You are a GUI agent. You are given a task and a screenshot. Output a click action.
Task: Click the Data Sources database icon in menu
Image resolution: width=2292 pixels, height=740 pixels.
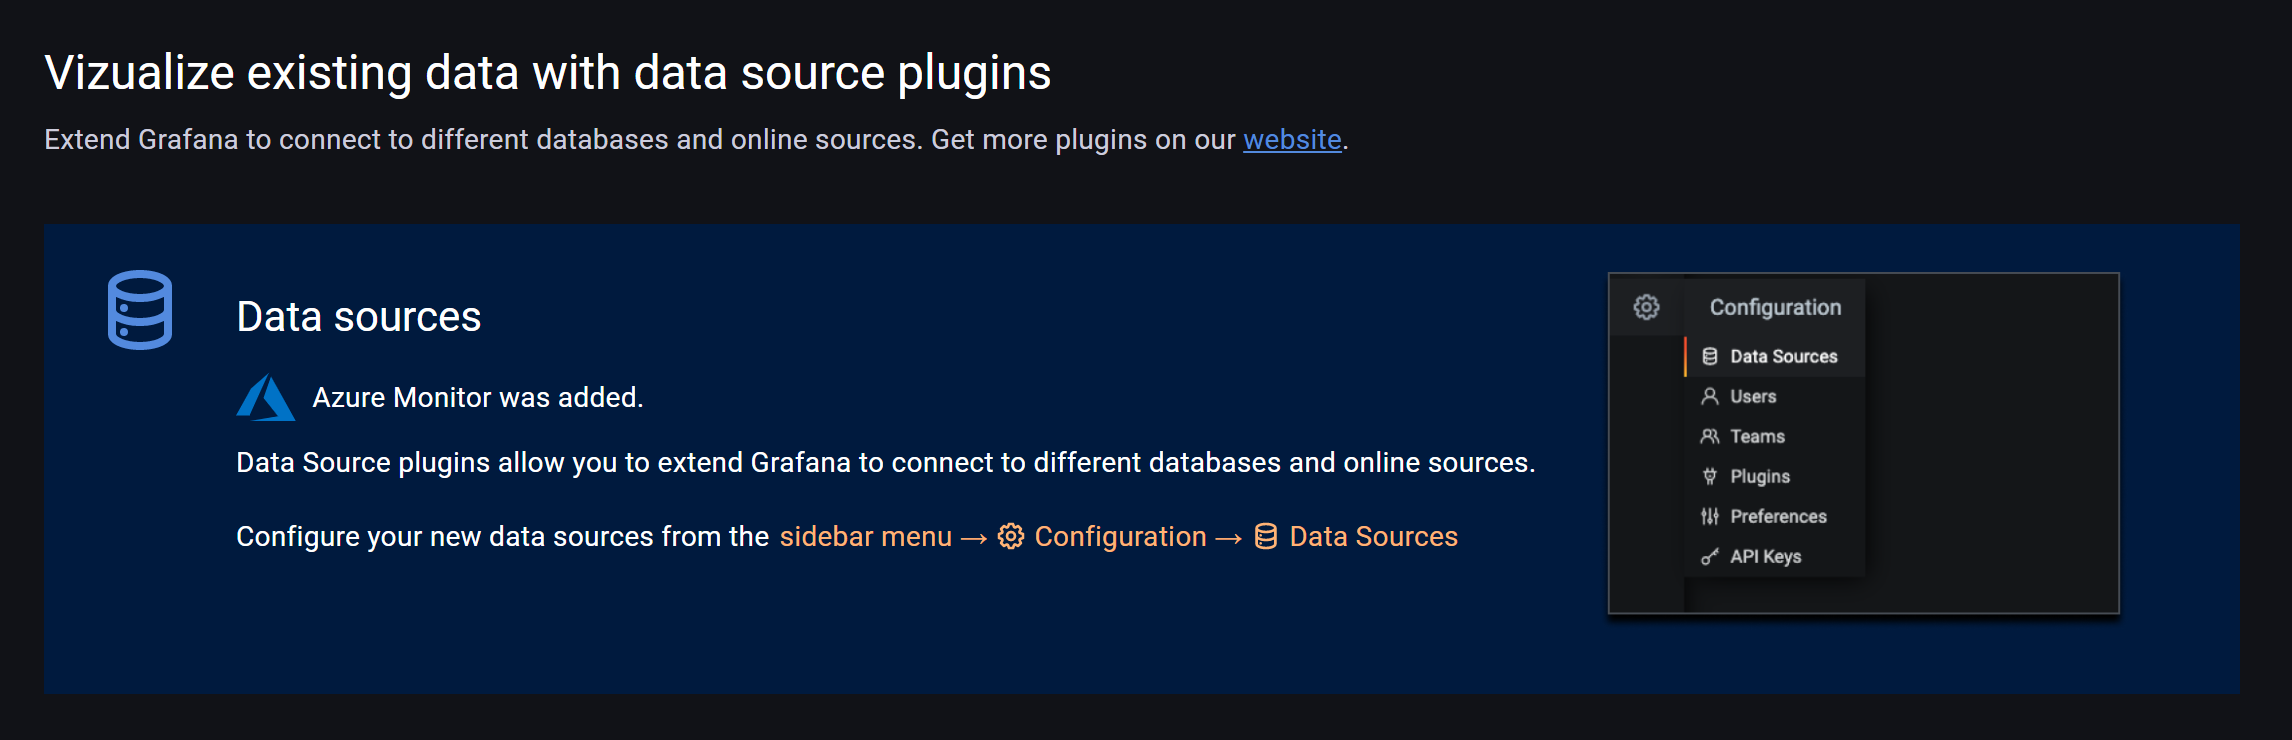(x=1710, y=357)
